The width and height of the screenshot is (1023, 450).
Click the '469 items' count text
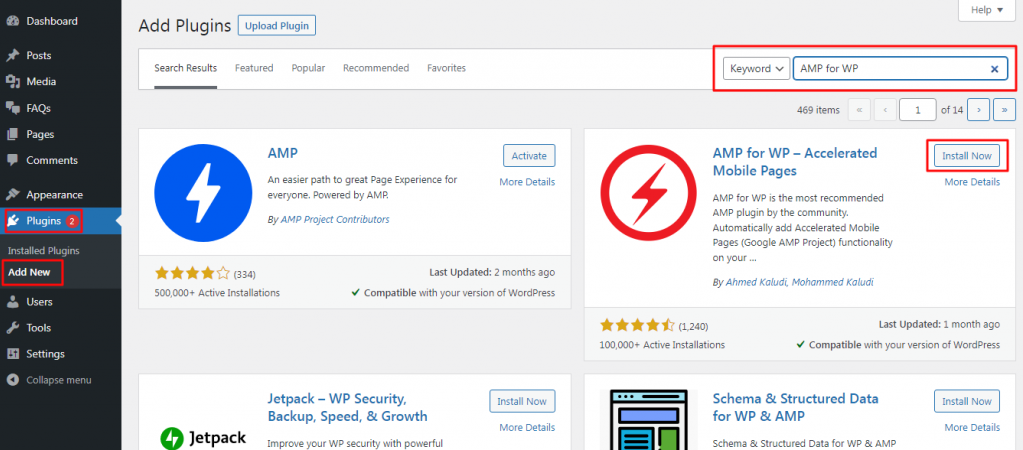[x=818, y=110]
